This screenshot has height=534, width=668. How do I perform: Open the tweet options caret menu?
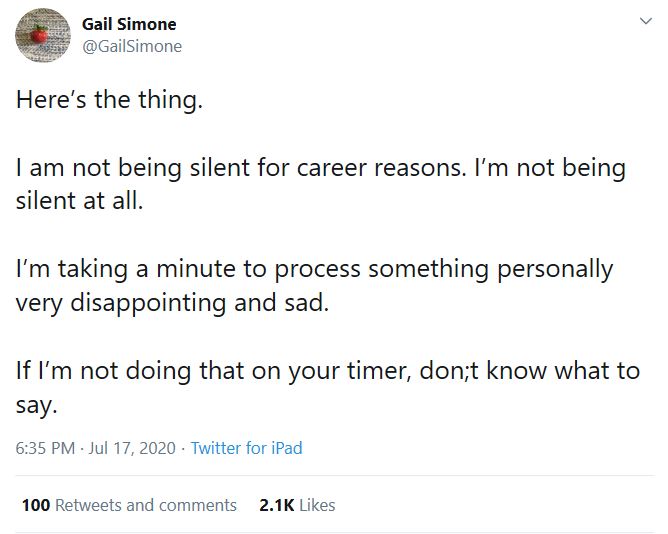coord(644,21)
